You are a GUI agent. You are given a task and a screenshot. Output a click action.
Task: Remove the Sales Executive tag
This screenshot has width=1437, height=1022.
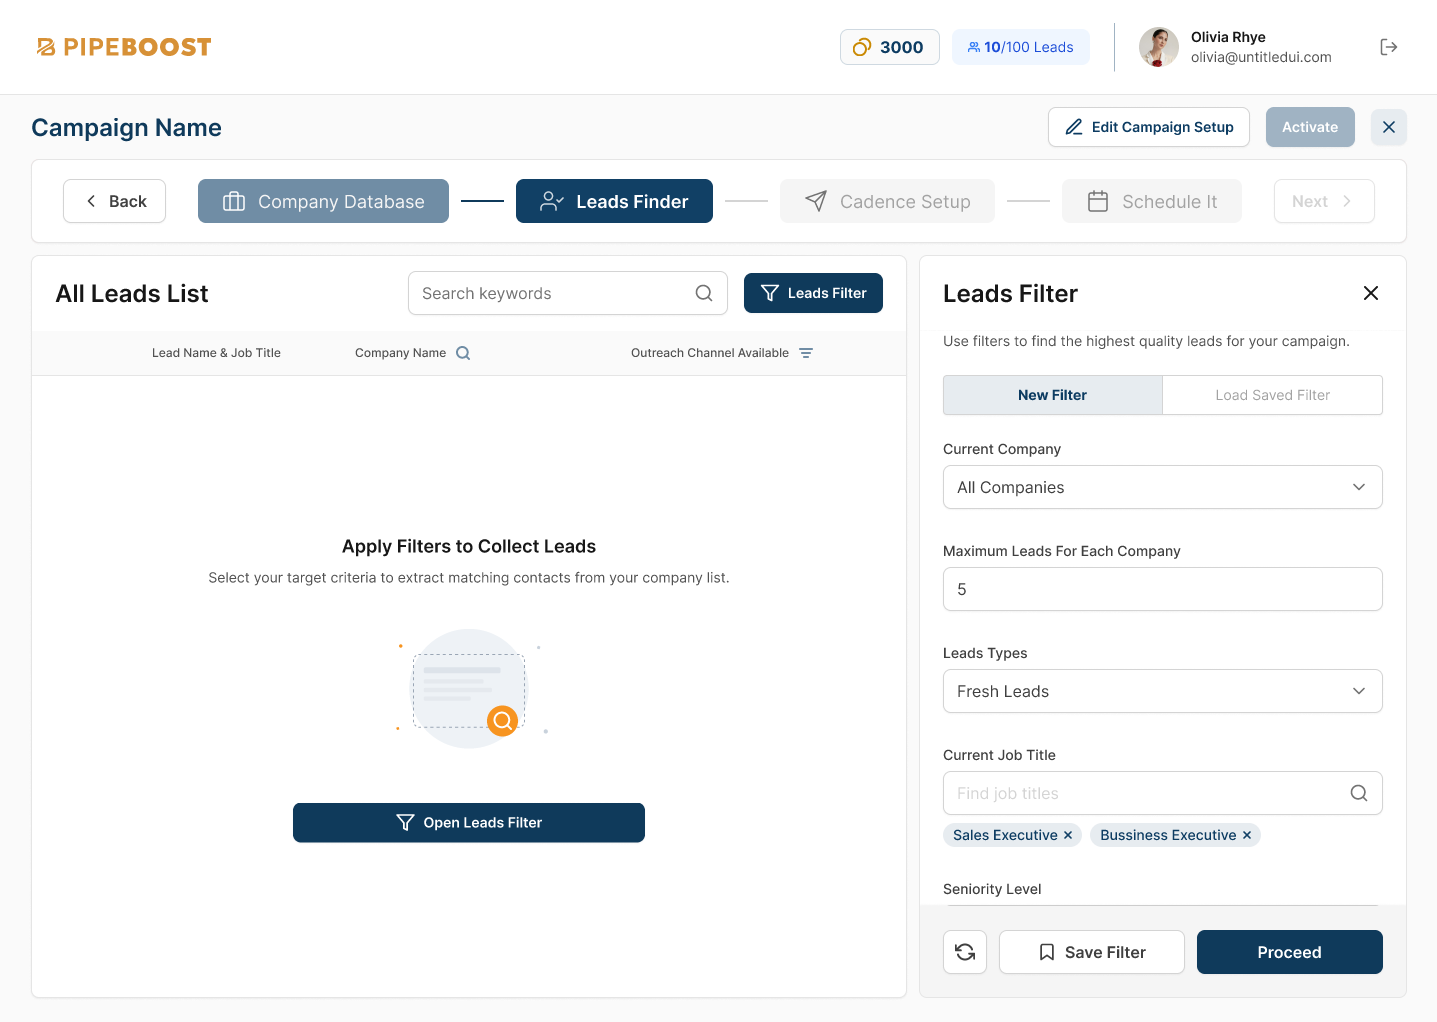tap(1068, 835)
